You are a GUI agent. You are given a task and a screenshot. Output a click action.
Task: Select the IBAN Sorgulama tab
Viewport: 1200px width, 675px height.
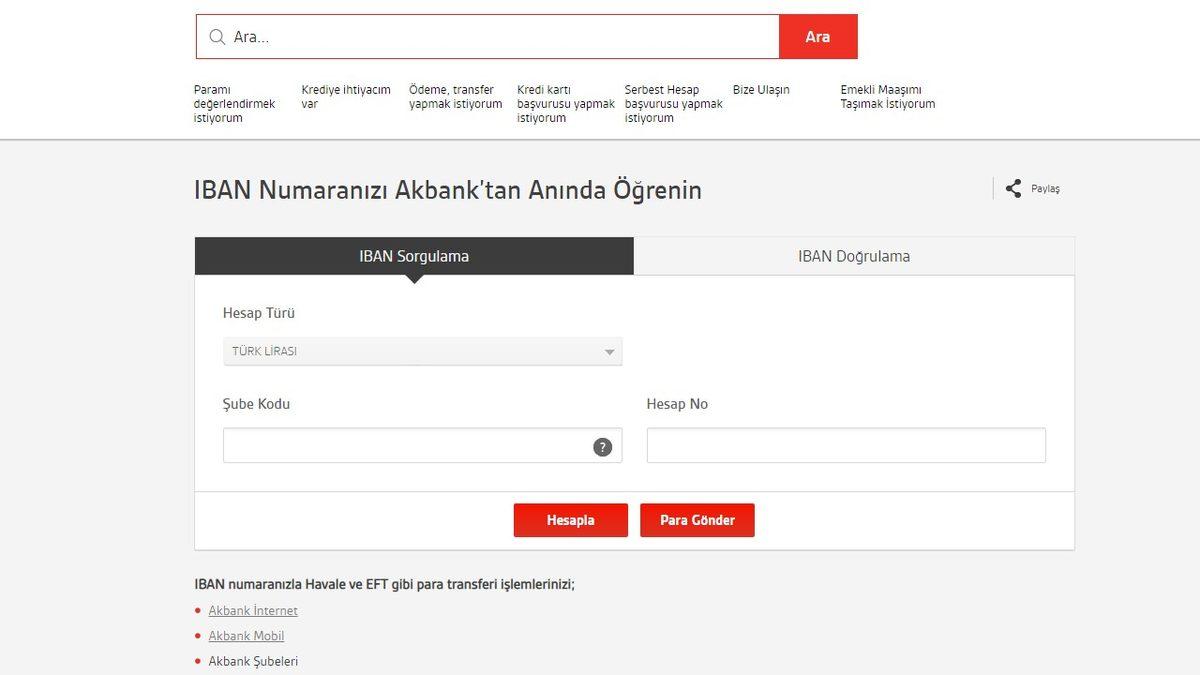413,256
